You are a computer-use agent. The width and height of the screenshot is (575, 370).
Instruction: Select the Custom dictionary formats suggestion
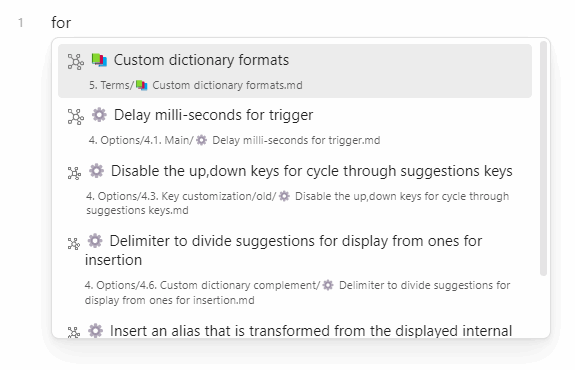295,71
